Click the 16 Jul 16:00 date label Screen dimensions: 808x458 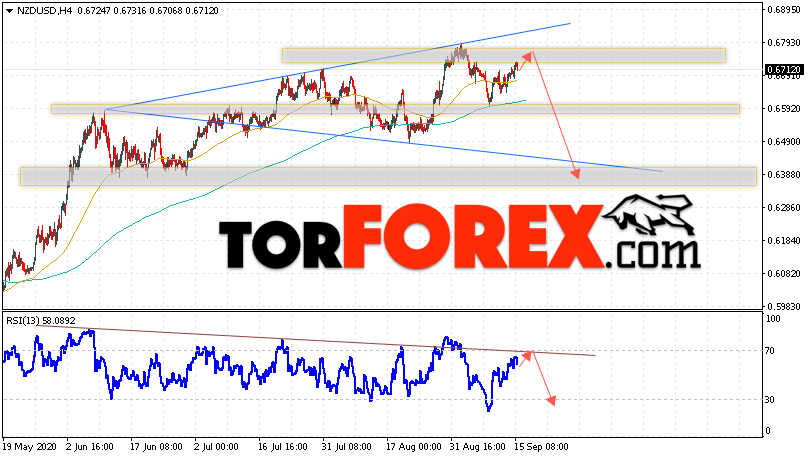pos(283,447)
